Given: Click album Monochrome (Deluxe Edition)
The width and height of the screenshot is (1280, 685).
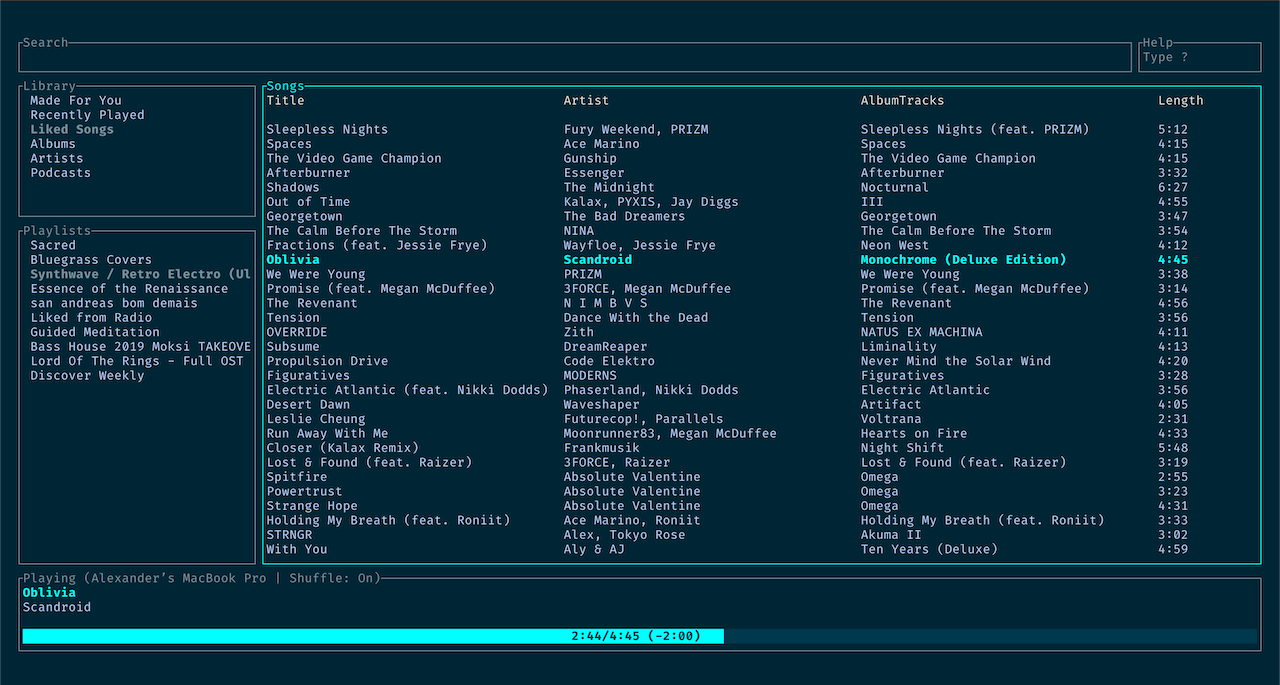Looking at the screenshot, I should coord(964,260).
